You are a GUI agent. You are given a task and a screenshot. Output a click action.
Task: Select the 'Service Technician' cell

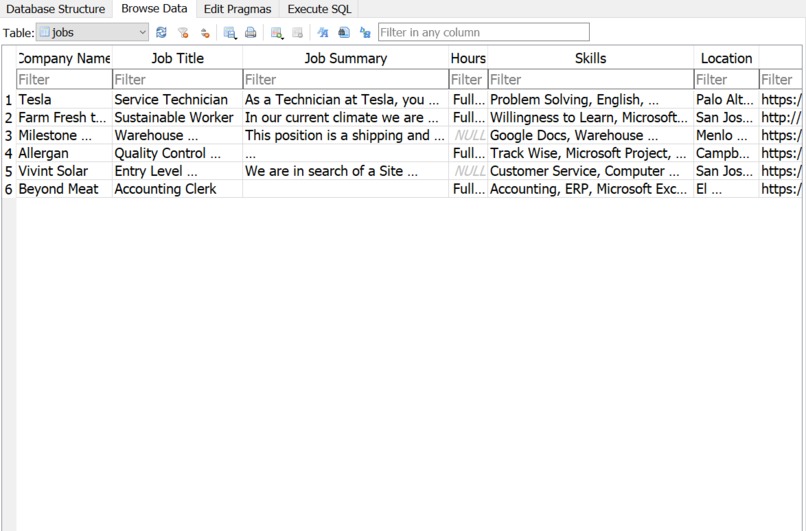(177, 100)
